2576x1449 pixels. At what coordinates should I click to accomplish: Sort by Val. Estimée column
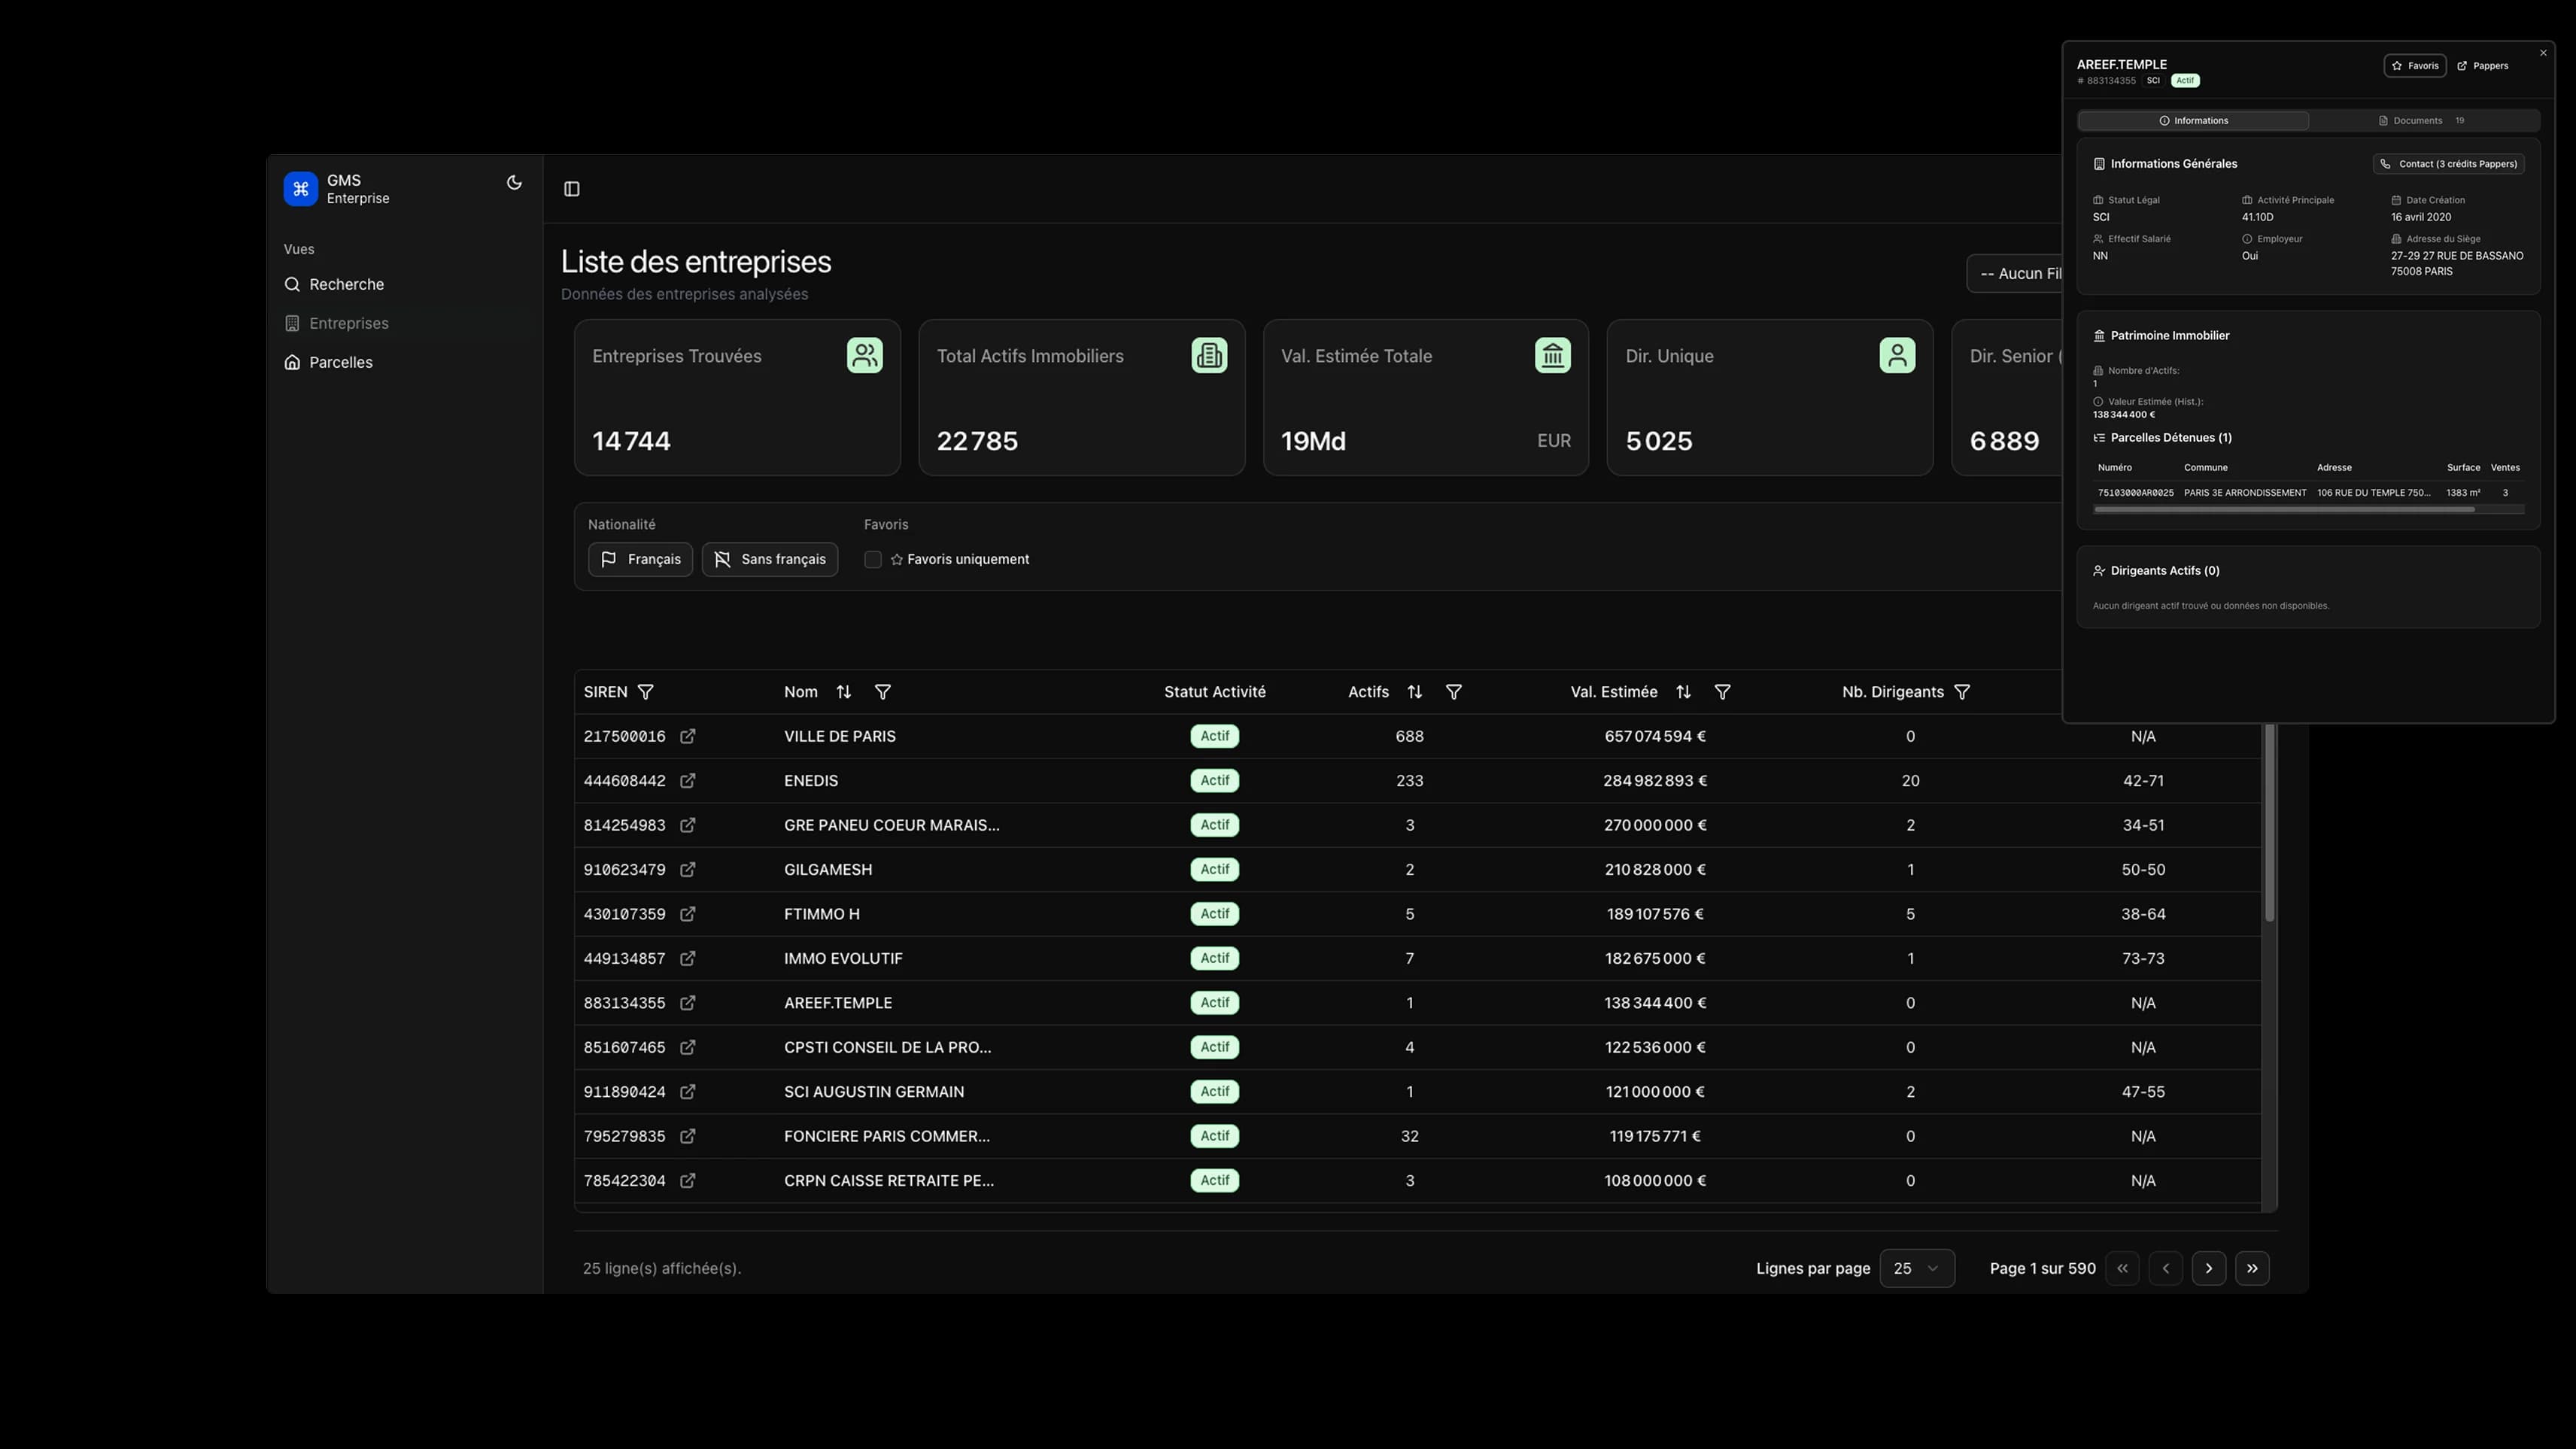(1683, 691)
